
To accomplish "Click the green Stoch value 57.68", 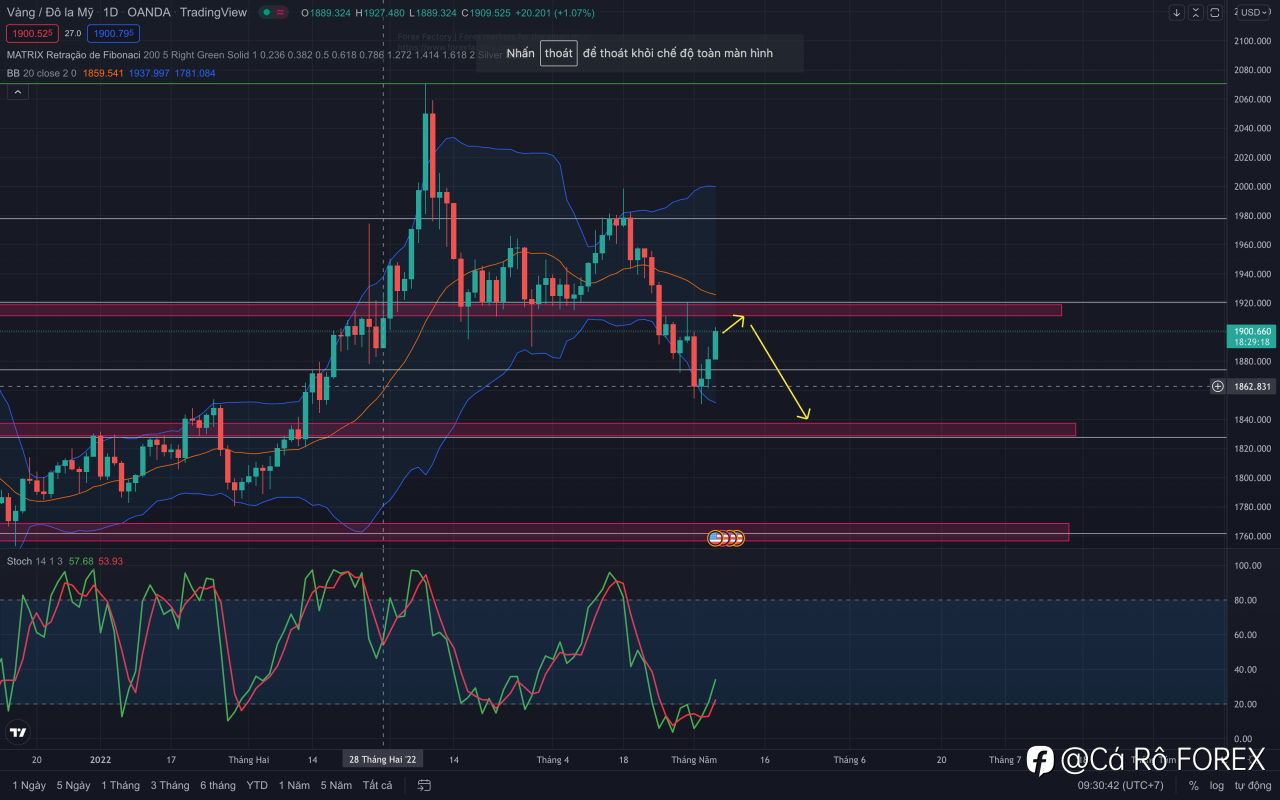I will click(80, 561).
